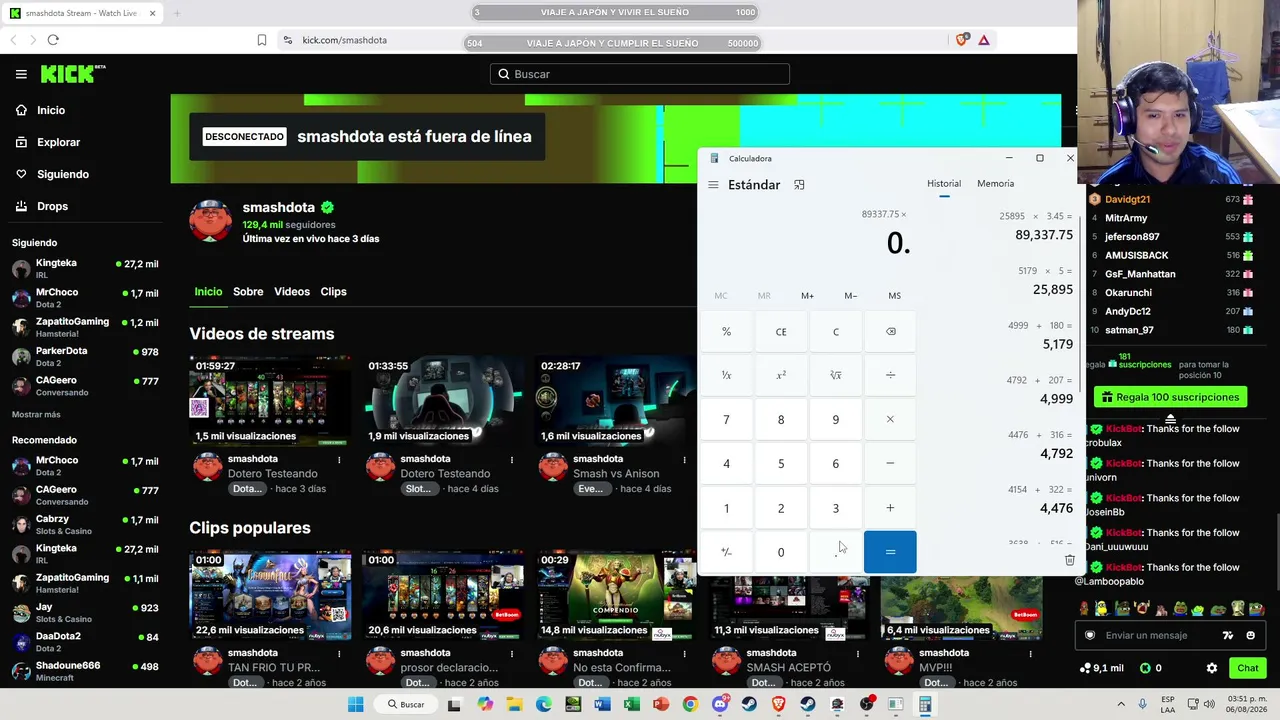Viewport: 1280px width, 720px height.
Task: Click the MS memory store button
Action: tap(894, 296)
